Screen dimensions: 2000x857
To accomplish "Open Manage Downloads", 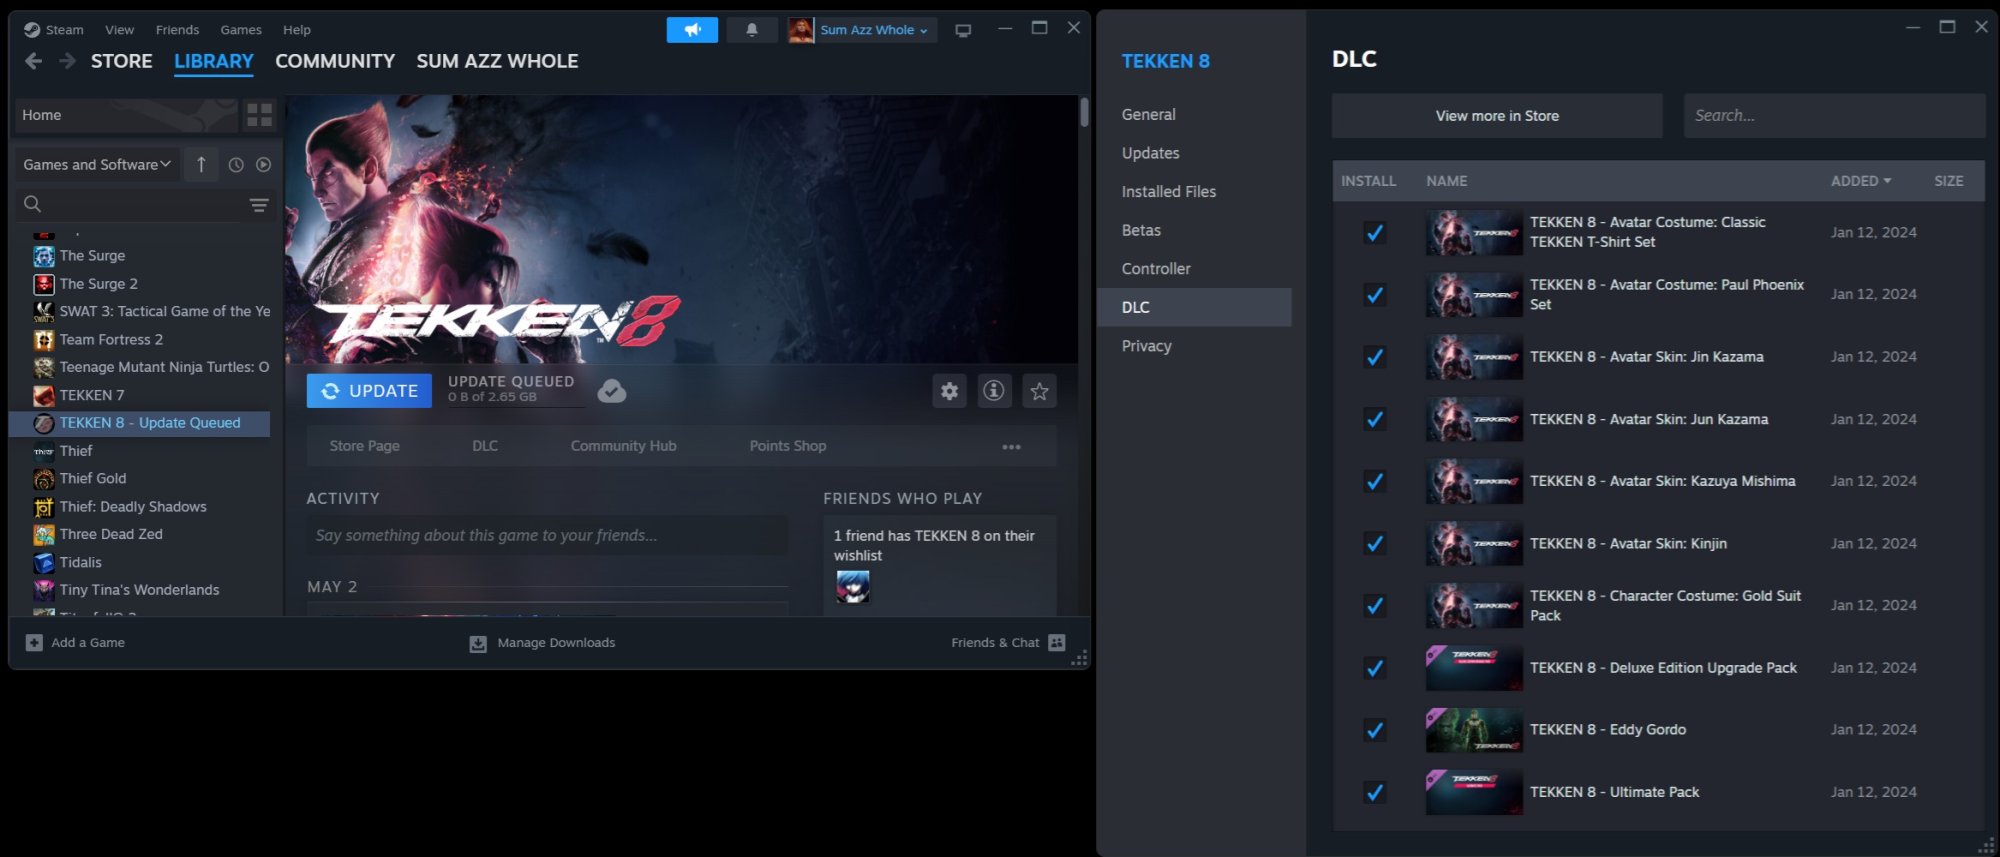I will tap(543, 643).
